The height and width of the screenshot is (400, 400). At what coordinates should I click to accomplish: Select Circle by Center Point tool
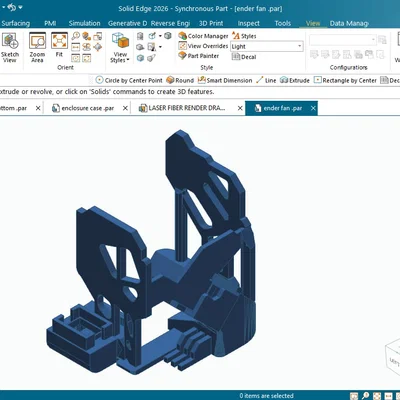129,80
